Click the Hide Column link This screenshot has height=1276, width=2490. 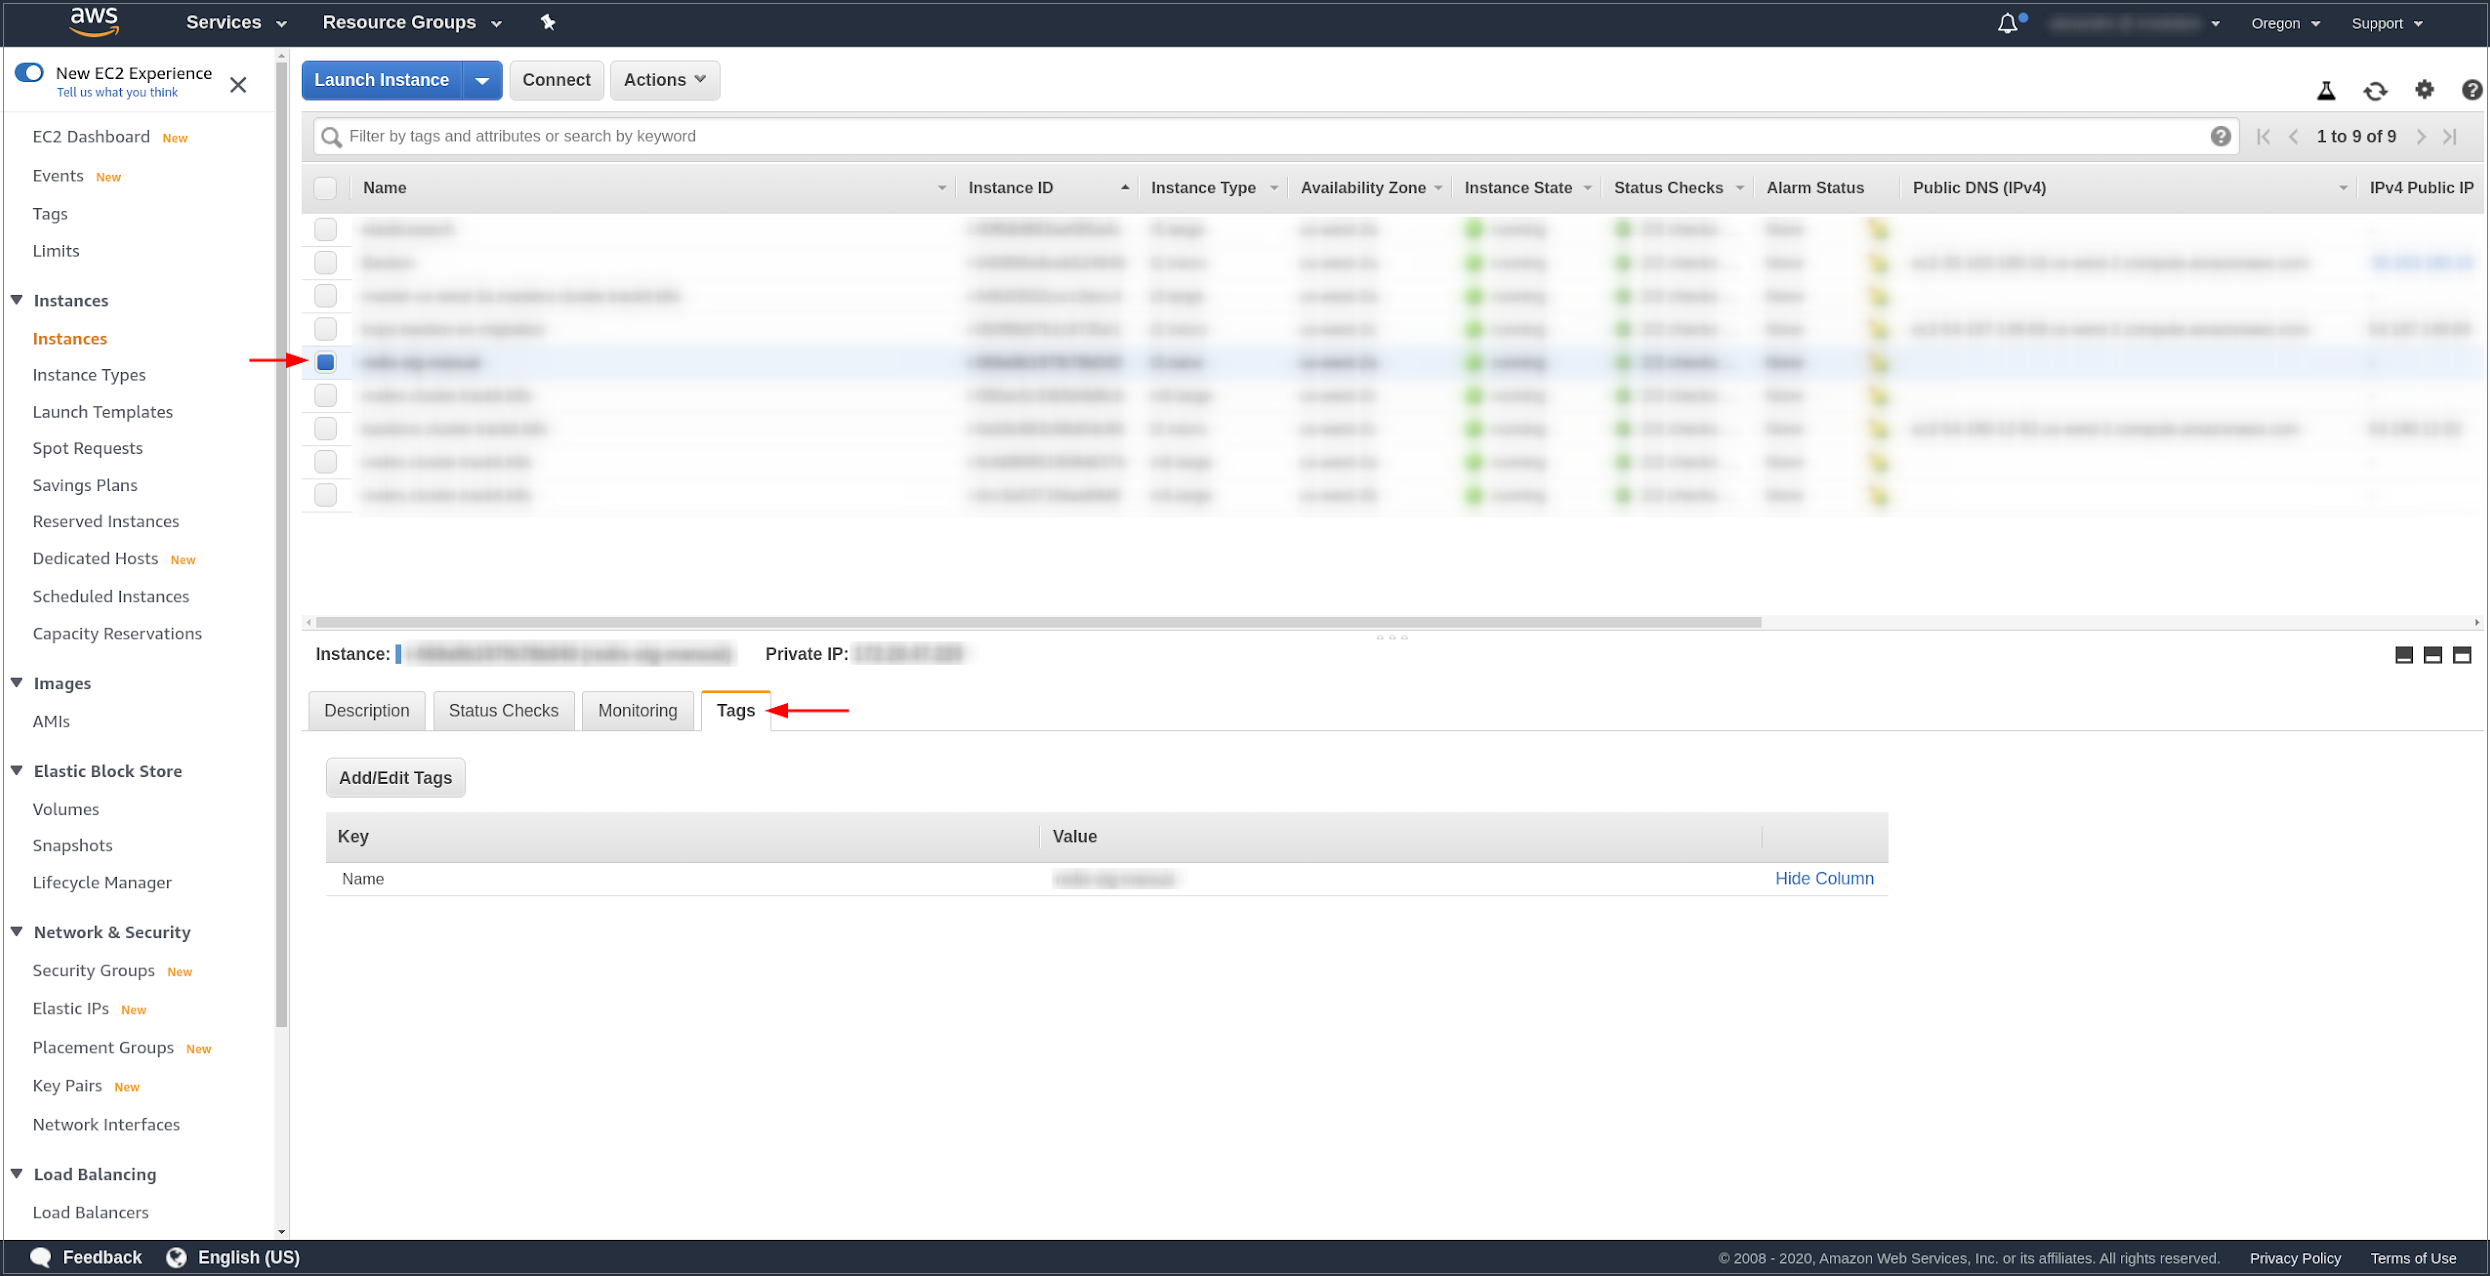click(x=1823, y=879)
